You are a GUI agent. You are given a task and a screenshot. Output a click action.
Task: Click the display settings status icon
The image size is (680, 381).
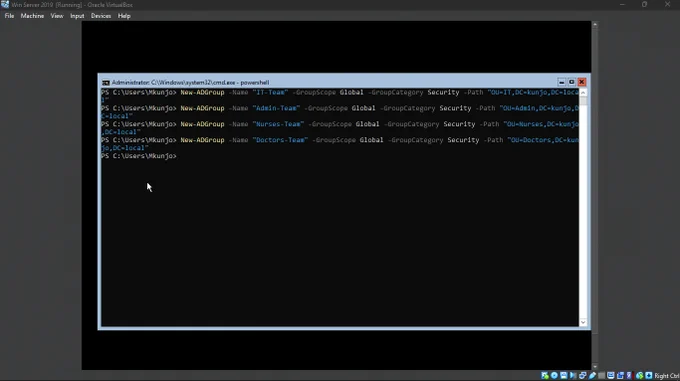pyautogui.click(x=611, y=376)
